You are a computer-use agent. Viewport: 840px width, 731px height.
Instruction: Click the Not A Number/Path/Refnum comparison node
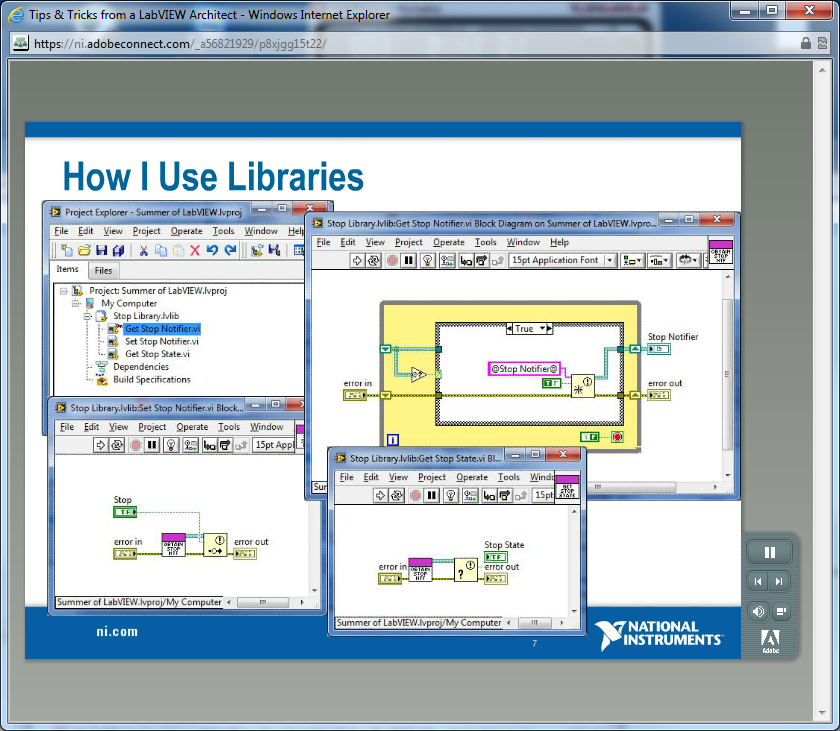coord(418,374)
